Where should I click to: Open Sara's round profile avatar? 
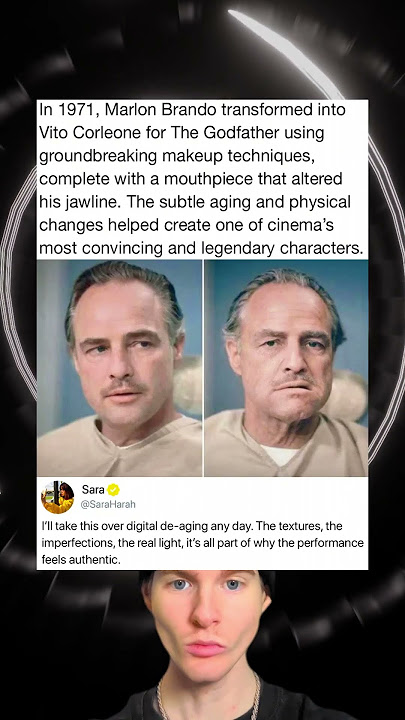57,497
